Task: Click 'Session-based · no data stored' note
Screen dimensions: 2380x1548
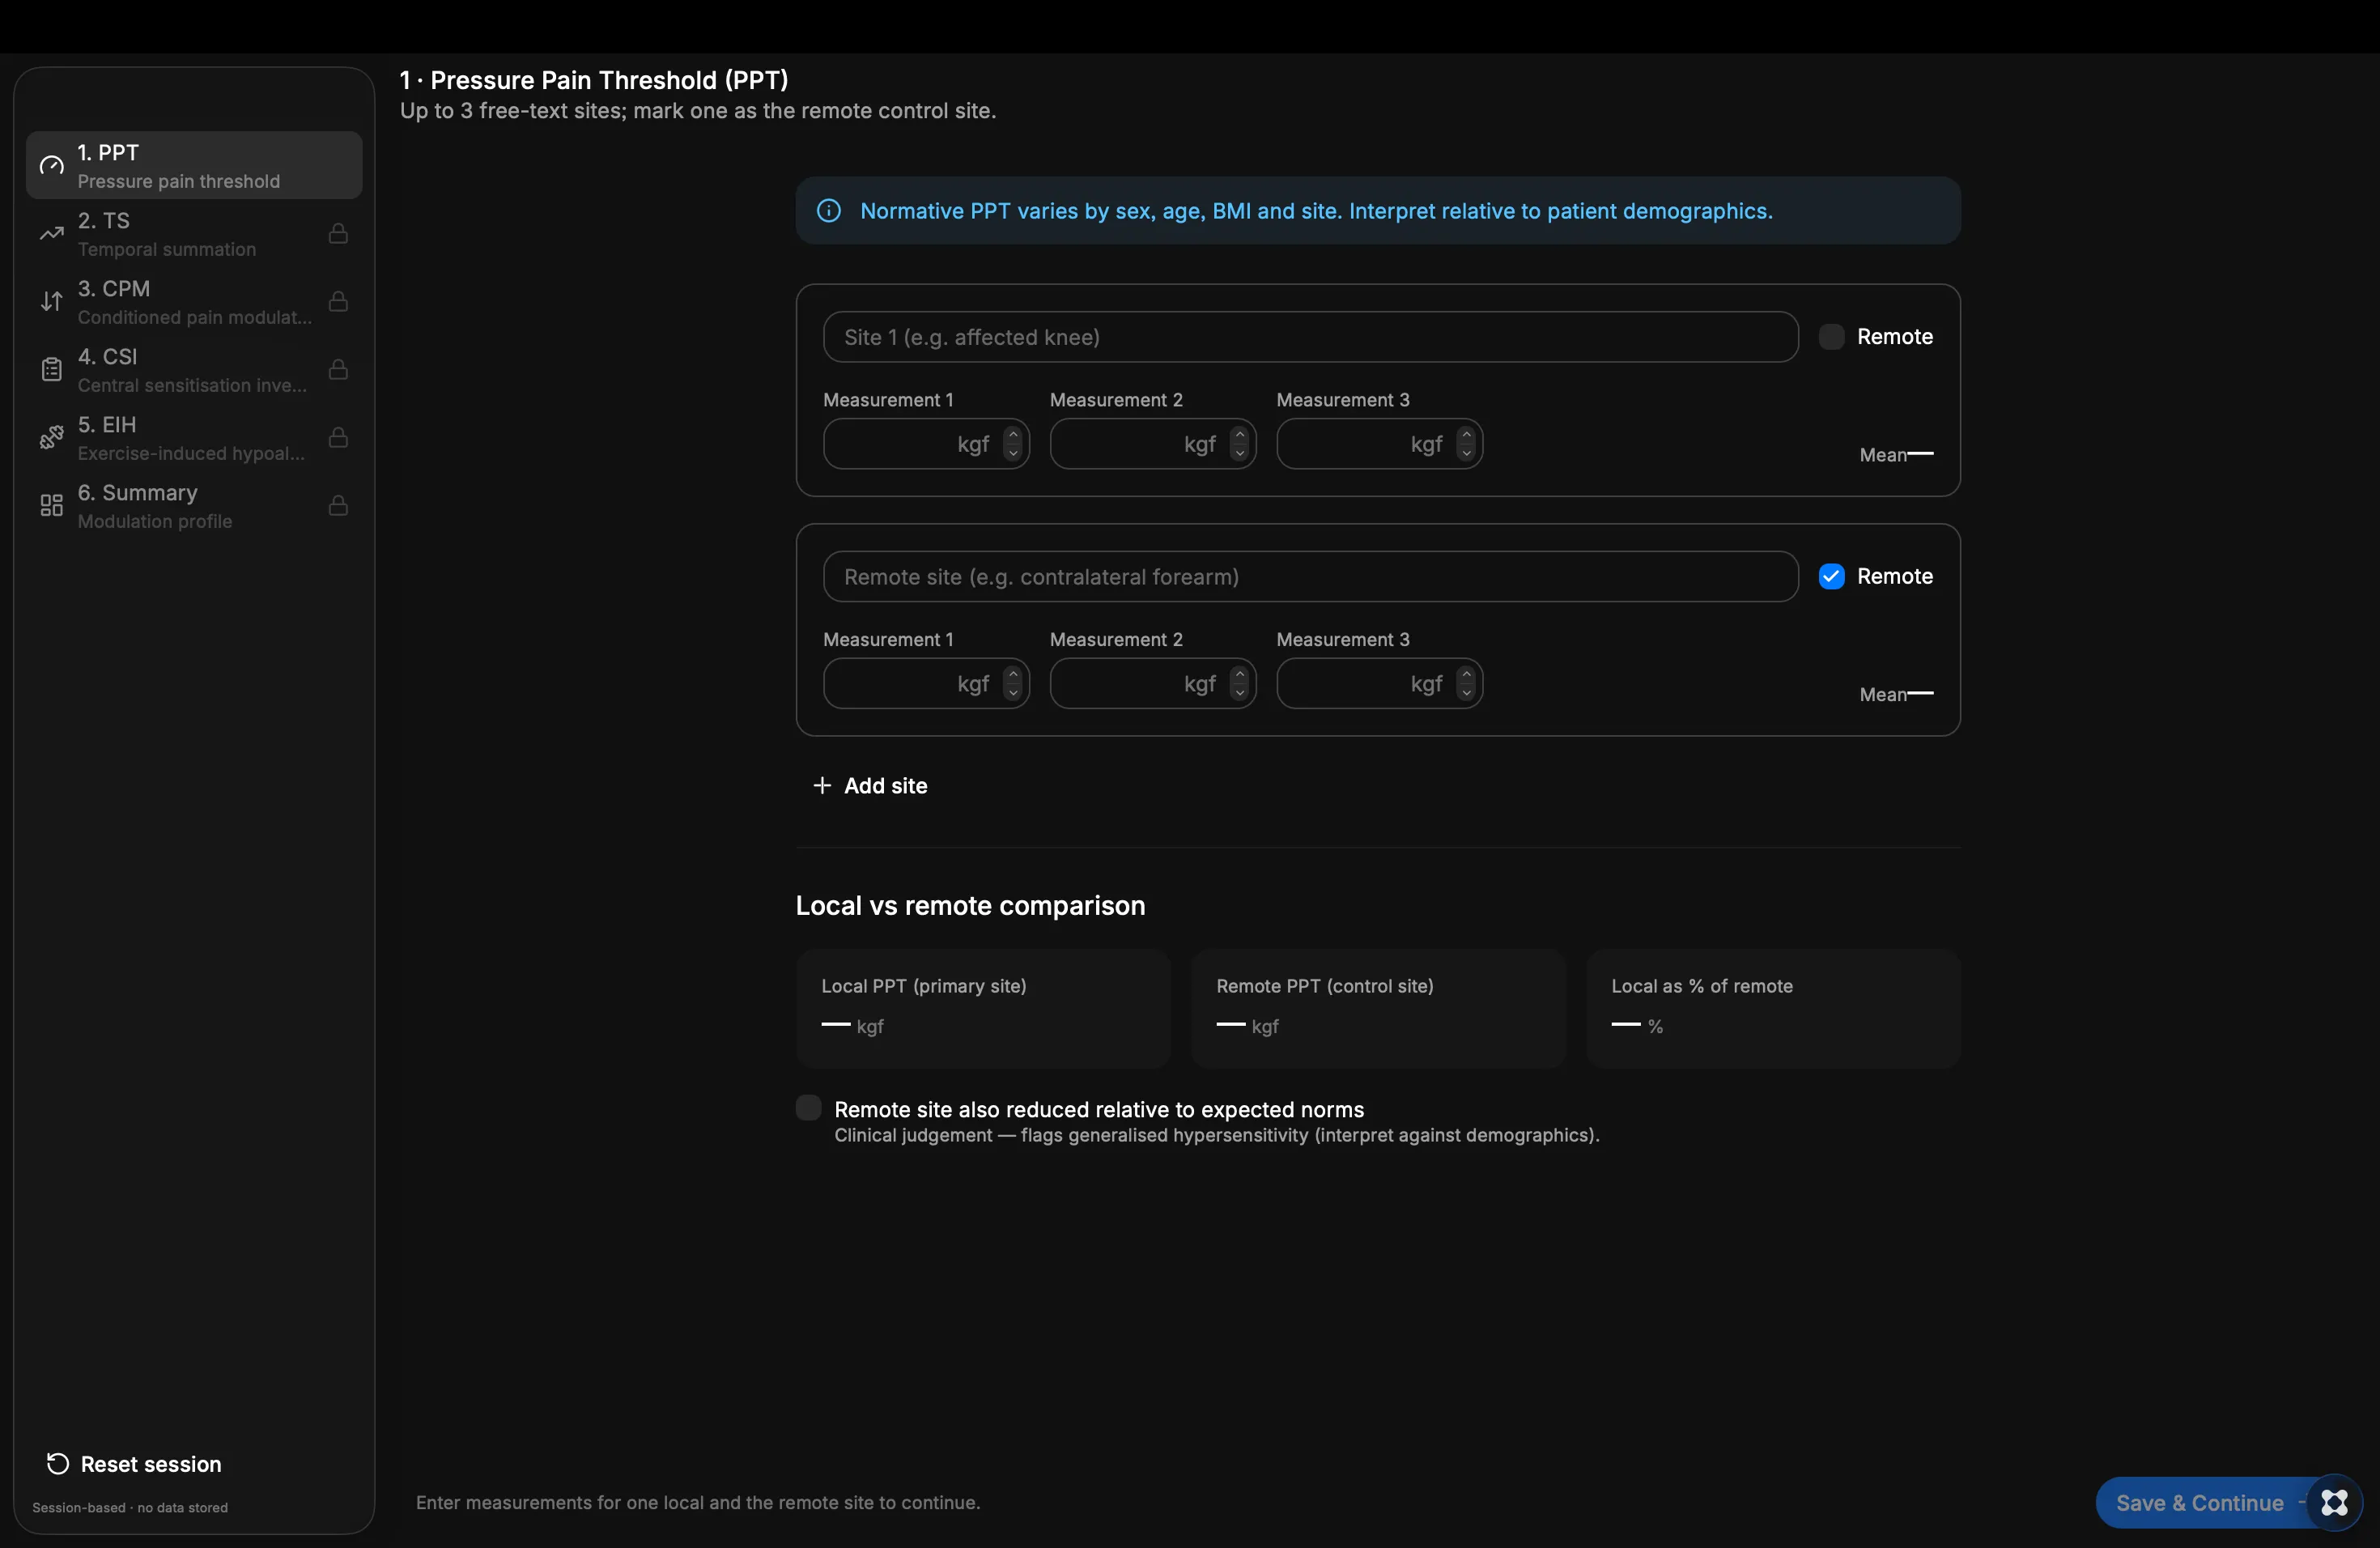Action: click(130, 1508)
